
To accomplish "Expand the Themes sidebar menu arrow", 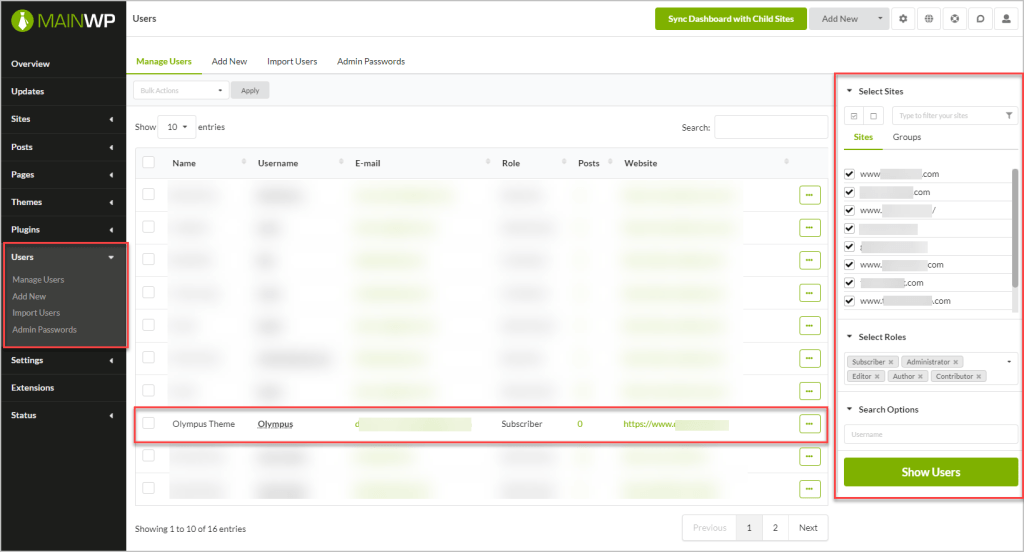I will pos(111,203).
